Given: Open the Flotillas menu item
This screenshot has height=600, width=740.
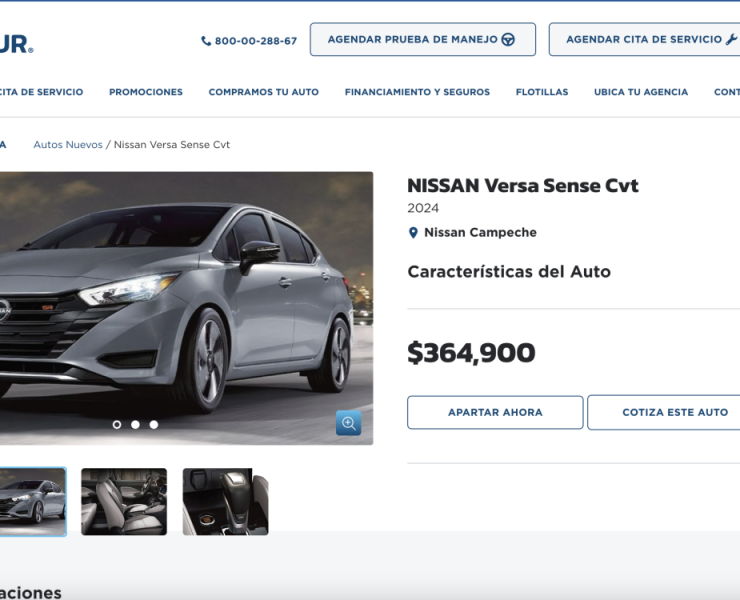Looking at the screenshot, I should click(542, 92).
